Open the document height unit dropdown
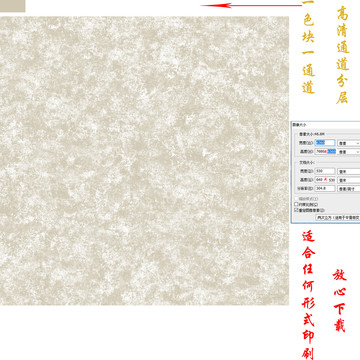The width and height of the screenshot is (360, 360). point(349,180)
